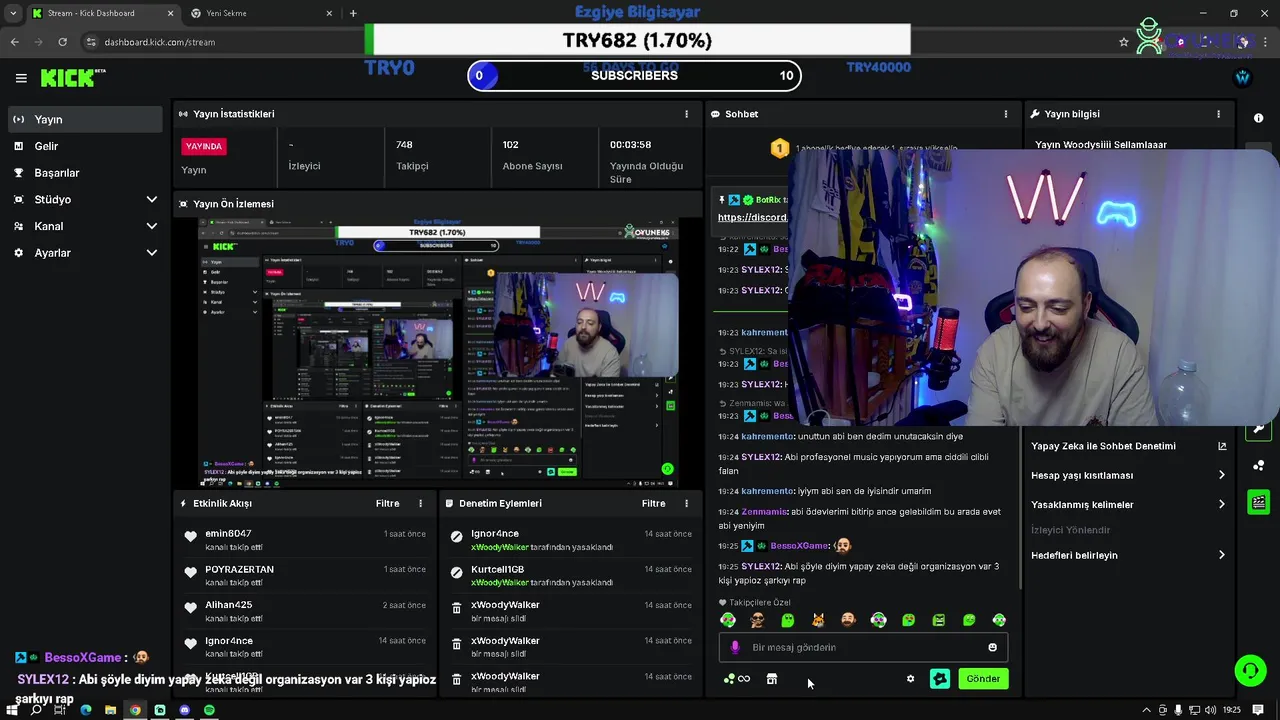Click the subscriber goal progress bar
This screenshot has height=720, width=1280.
634,76
